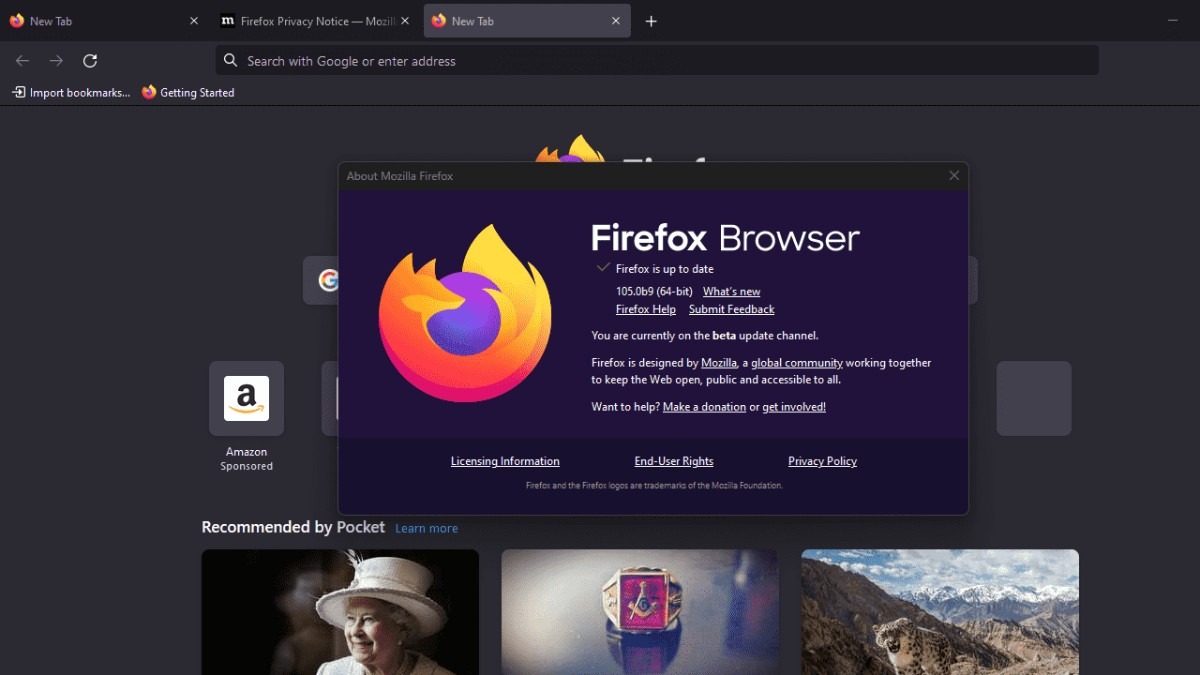
Task: Click the back navigation arrow
Action: tap(22, 61)
